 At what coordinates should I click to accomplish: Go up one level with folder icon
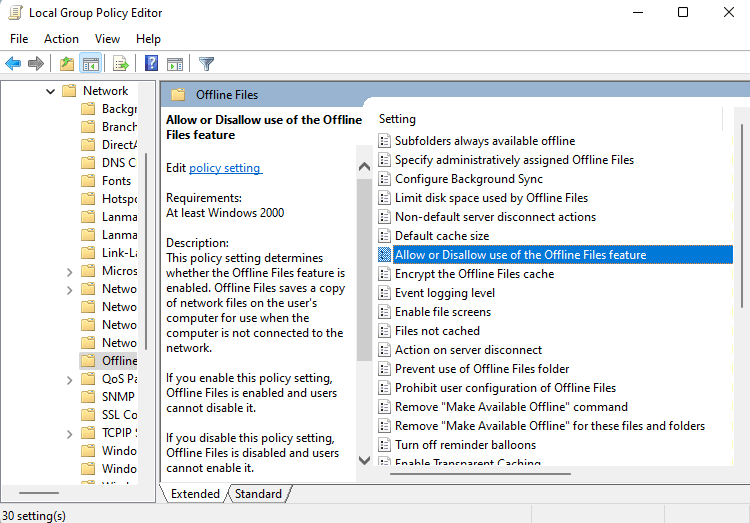[66, 64]
